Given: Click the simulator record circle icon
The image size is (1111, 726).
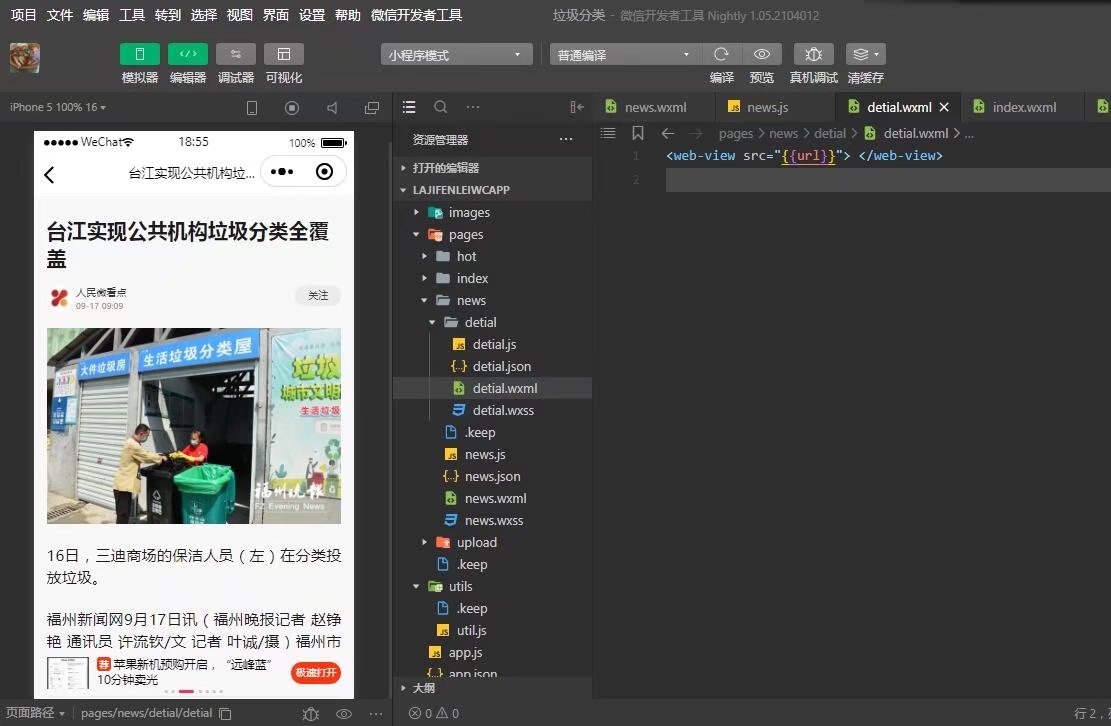Looking at the screenshot, I should point(292,108).
